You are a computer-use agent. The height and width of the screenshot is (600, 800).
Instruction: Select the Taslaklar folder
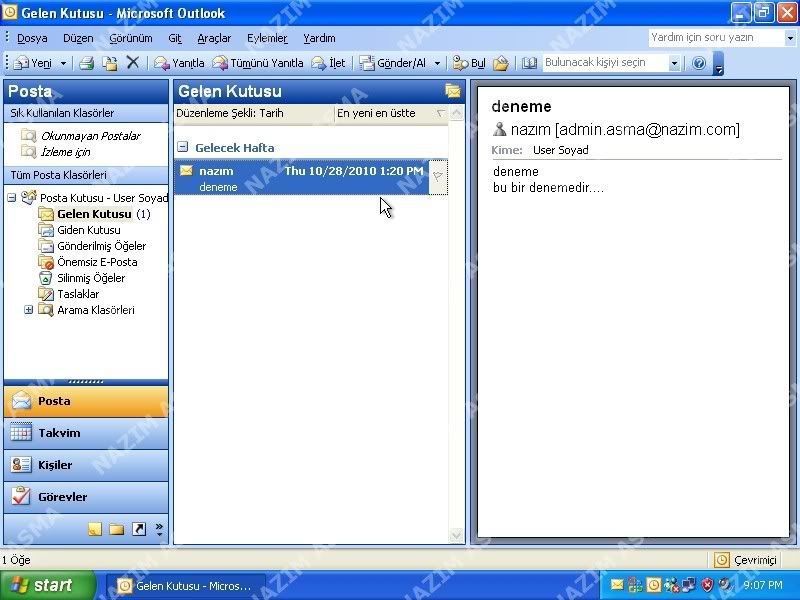78,294
